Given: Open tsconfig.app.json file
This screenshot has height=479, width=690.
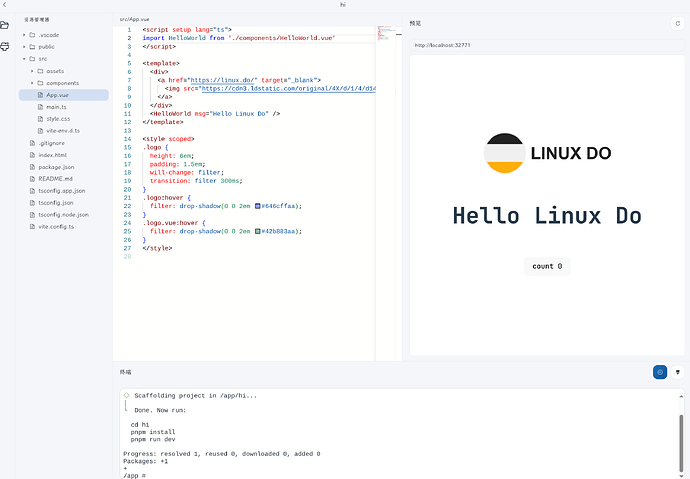Looking at the screenshot, I should click(62, 190).
